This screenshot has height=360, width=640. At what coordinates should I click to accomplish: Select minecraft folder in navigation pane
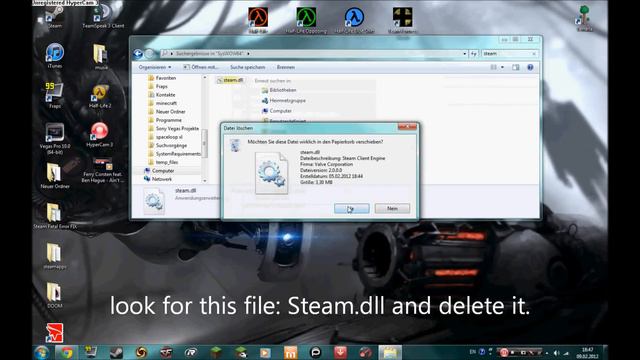pyautogui.click(x=162, y=103)
